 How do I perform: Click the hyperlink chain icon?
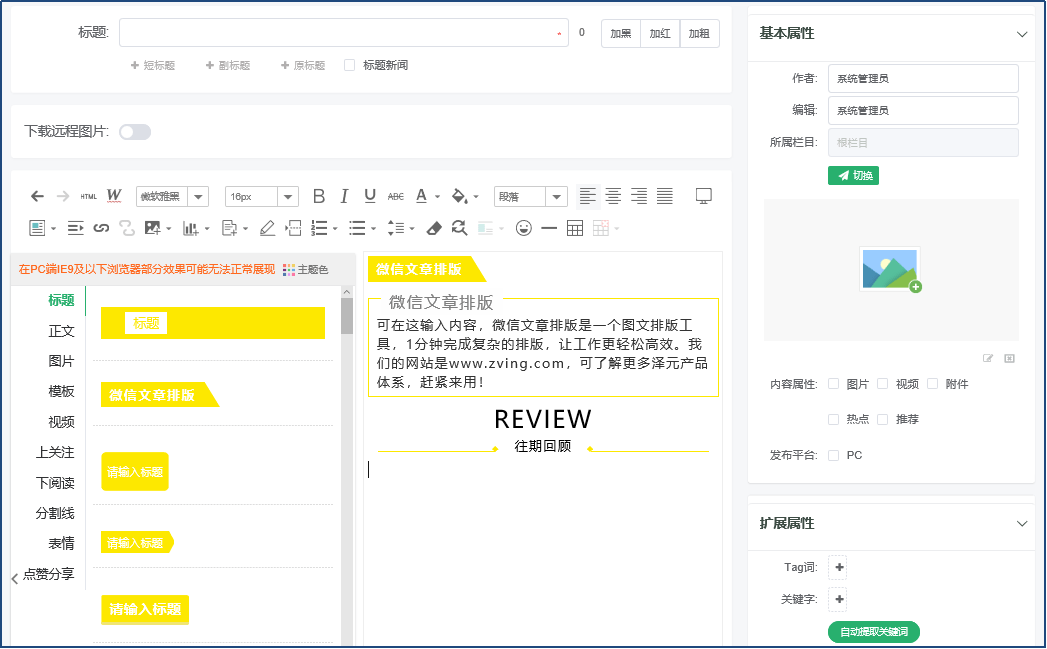tap(100, 228)
